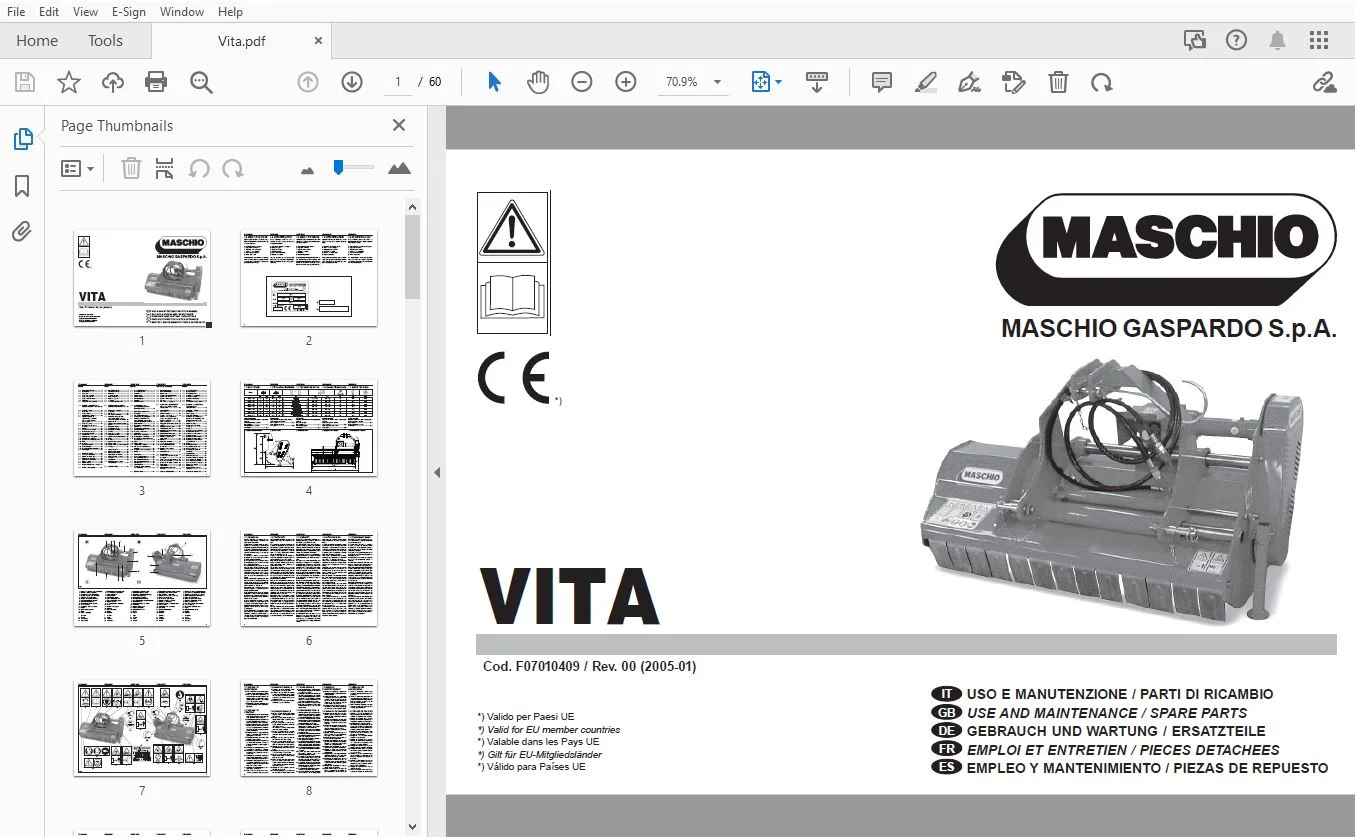Delete selected thumbnail pages with trash icon

point(131,168)
